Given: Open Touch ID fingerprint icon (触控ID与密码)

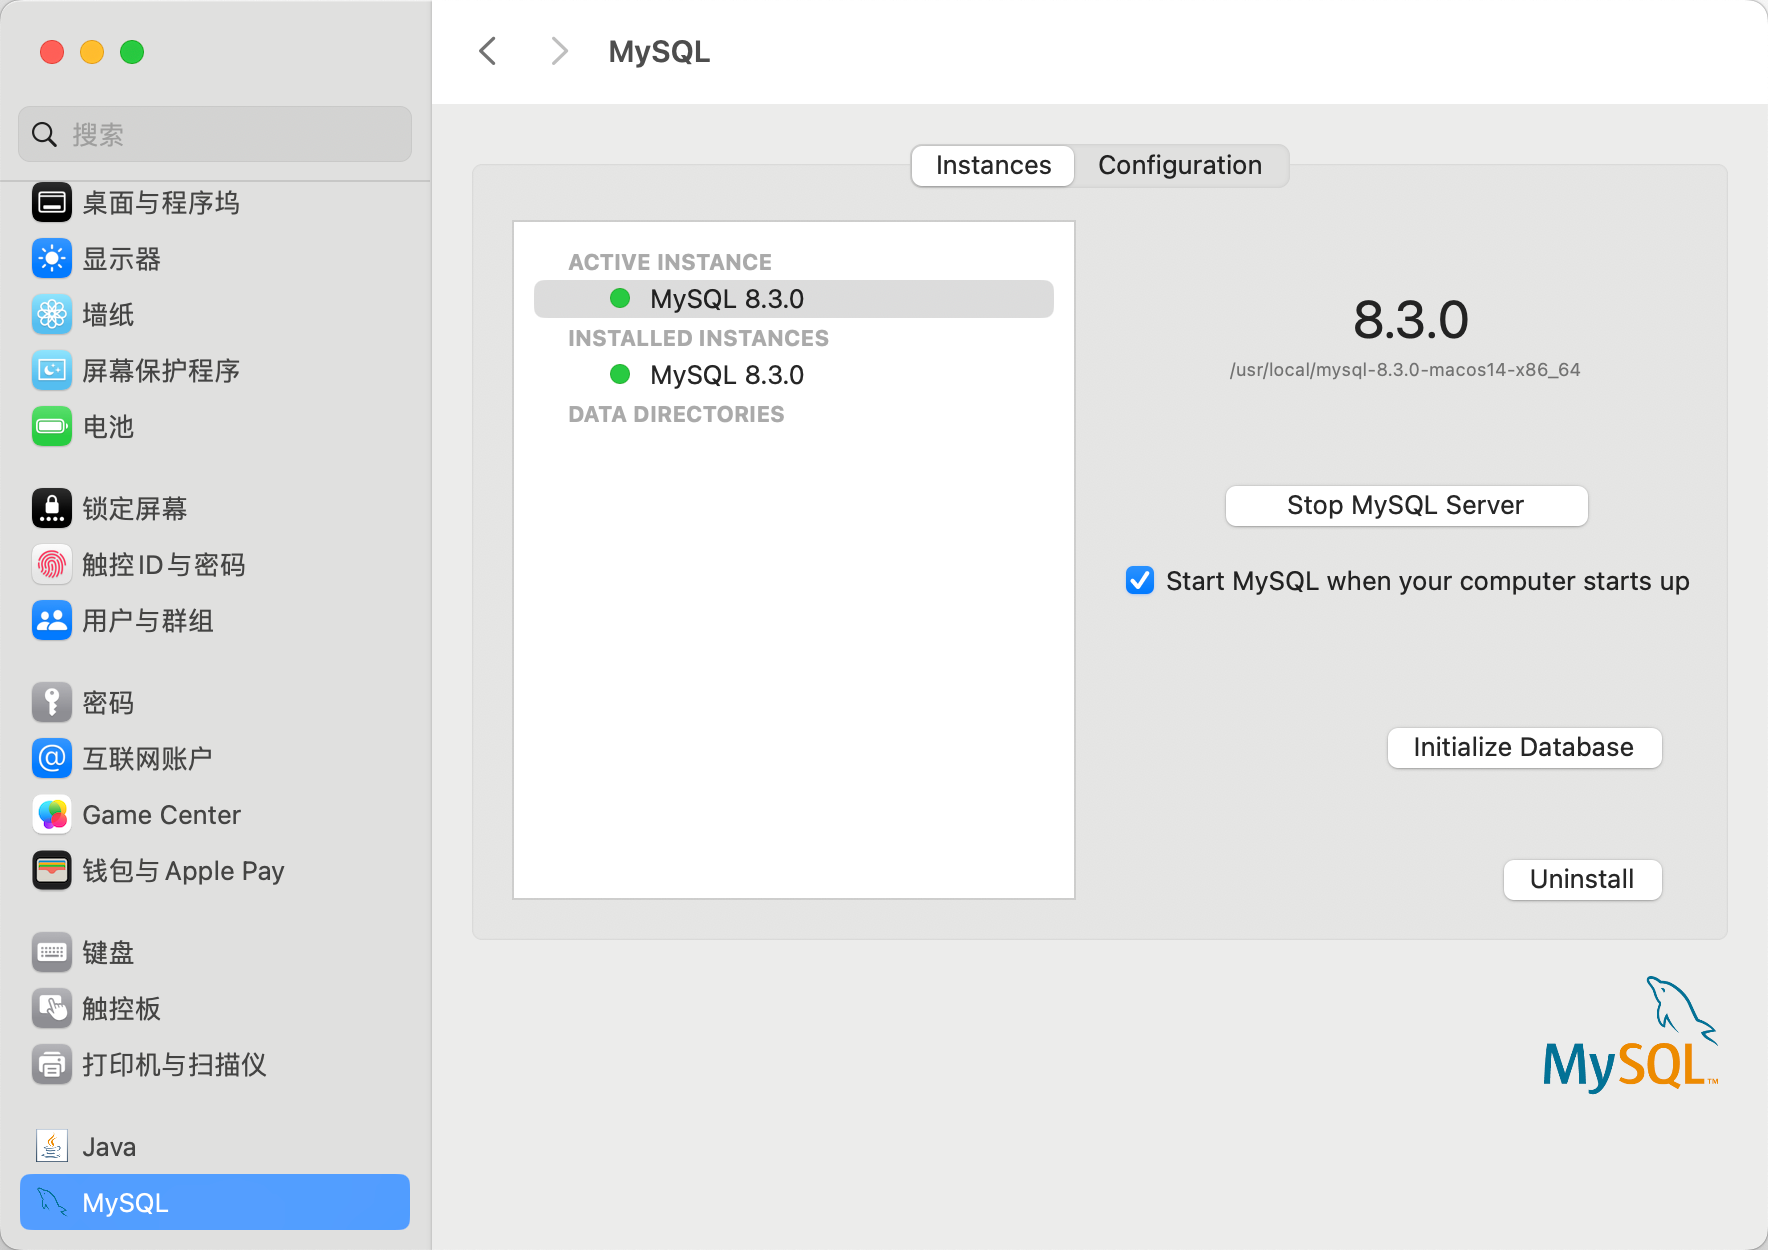Looking at the screenshot, I should 52,565.
